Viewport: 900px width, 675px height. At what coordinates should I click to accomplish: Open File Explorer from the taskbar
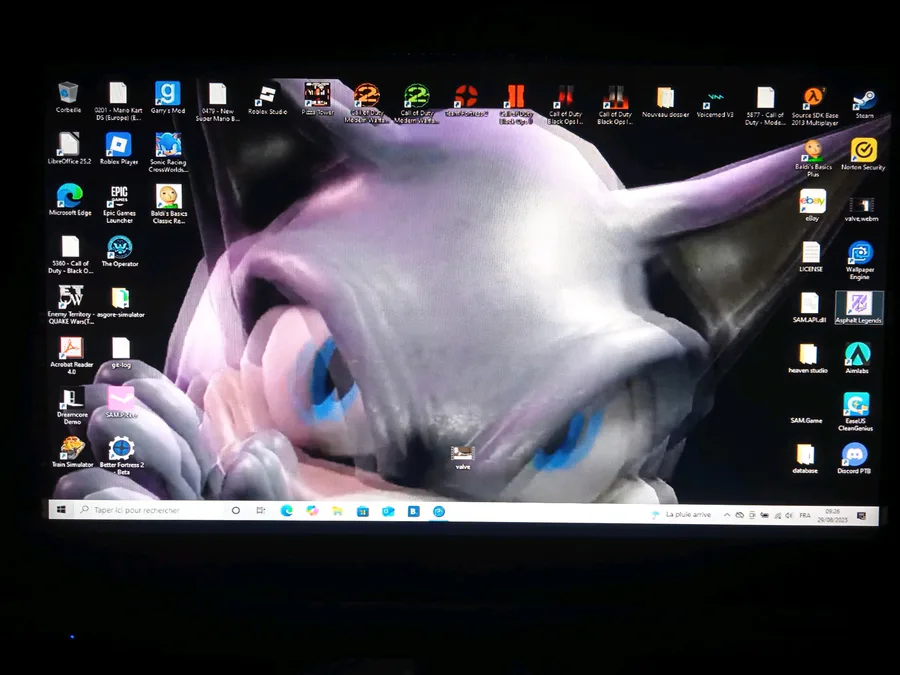coord(338,511)
